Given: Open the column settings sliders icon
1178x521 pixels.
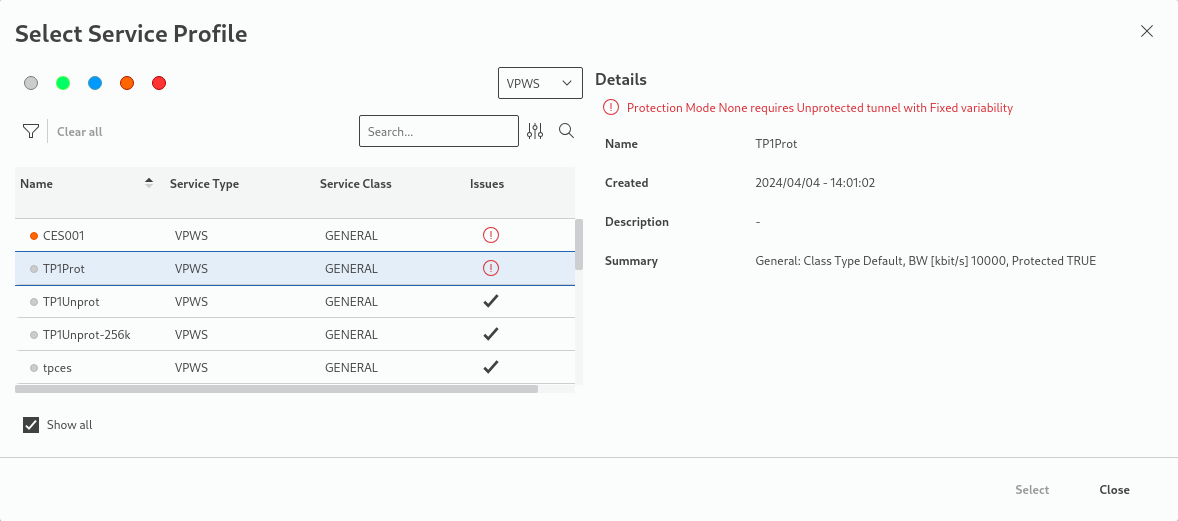Looking at the screenshot, I should tap(535, 131).
